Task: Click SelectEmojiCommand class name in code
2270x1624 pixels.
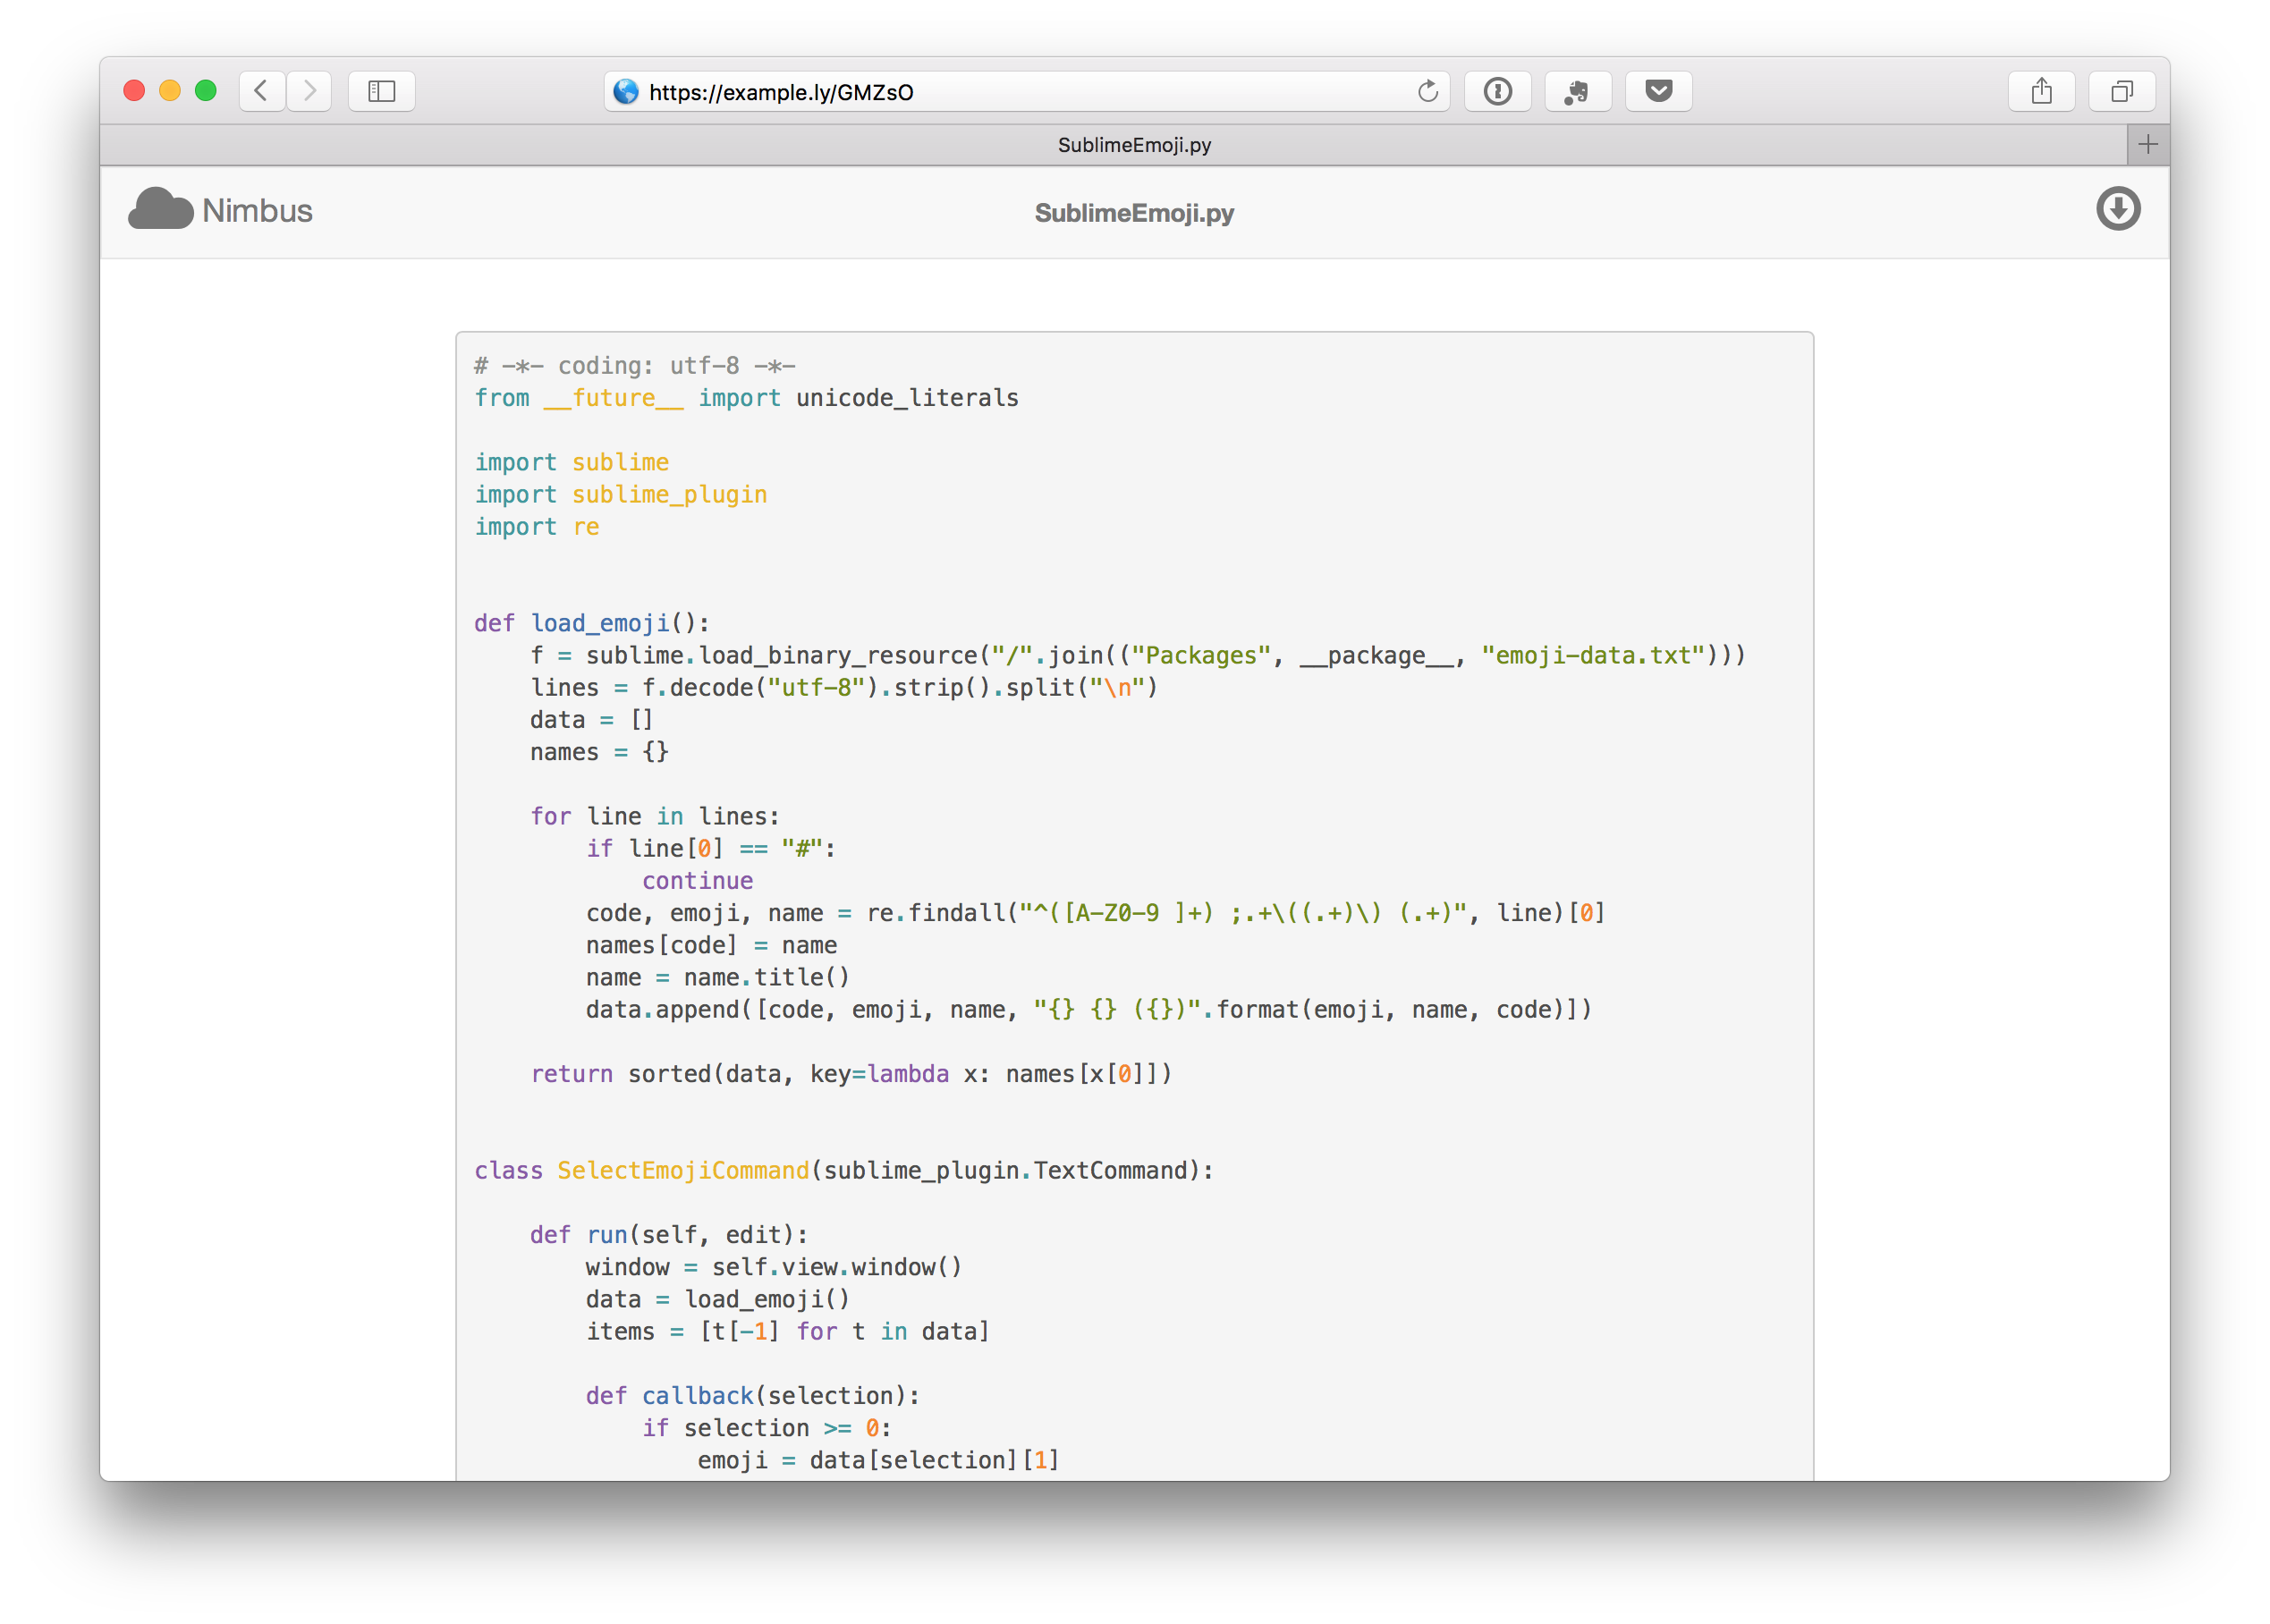Action: click(x=682, y=1170)
